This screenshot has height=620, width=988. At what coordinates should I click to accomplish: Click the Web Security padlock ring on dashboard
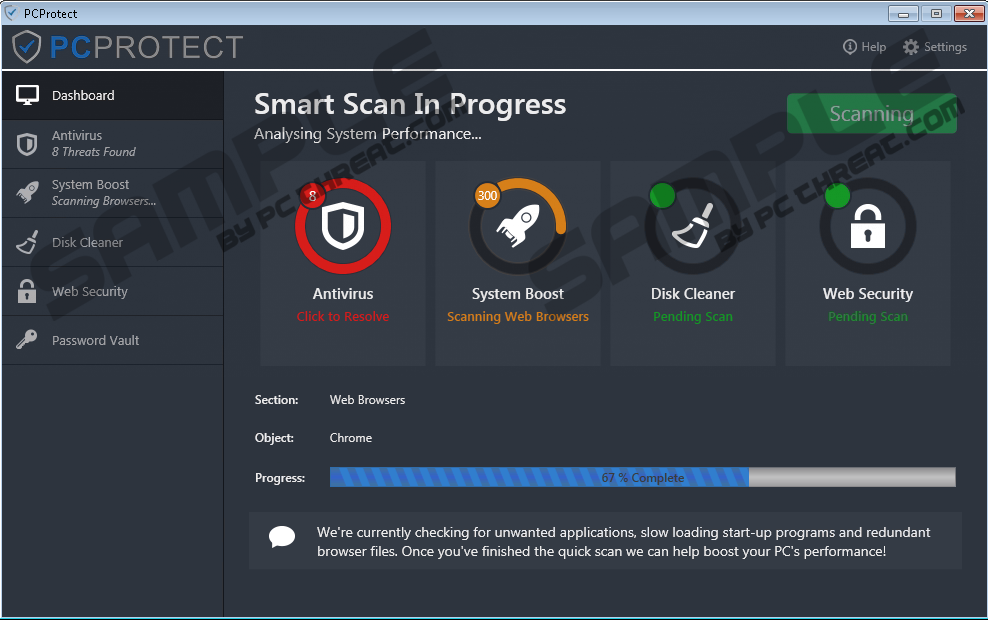tap(868, 226)
